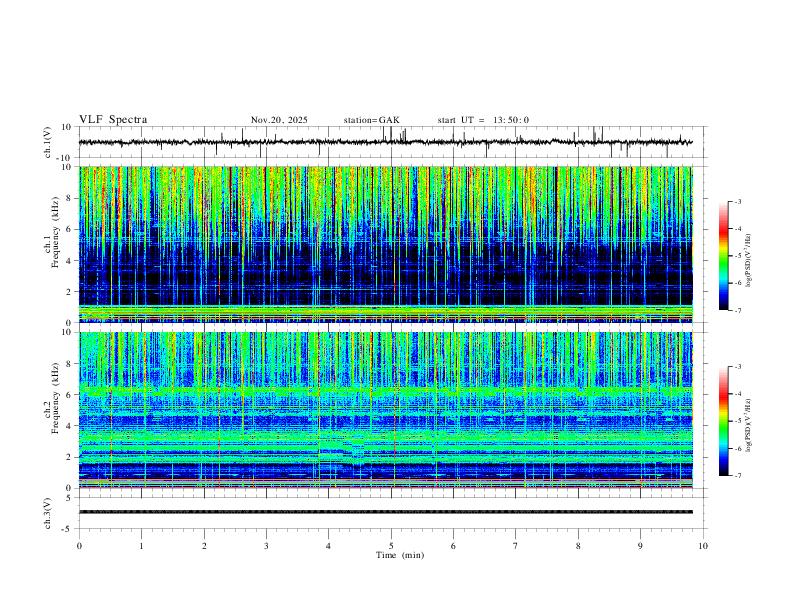This screenshot has width=792, height=612.
Task: Click the 'start UT = 13:50:0' label
Action: pos(483,120)
